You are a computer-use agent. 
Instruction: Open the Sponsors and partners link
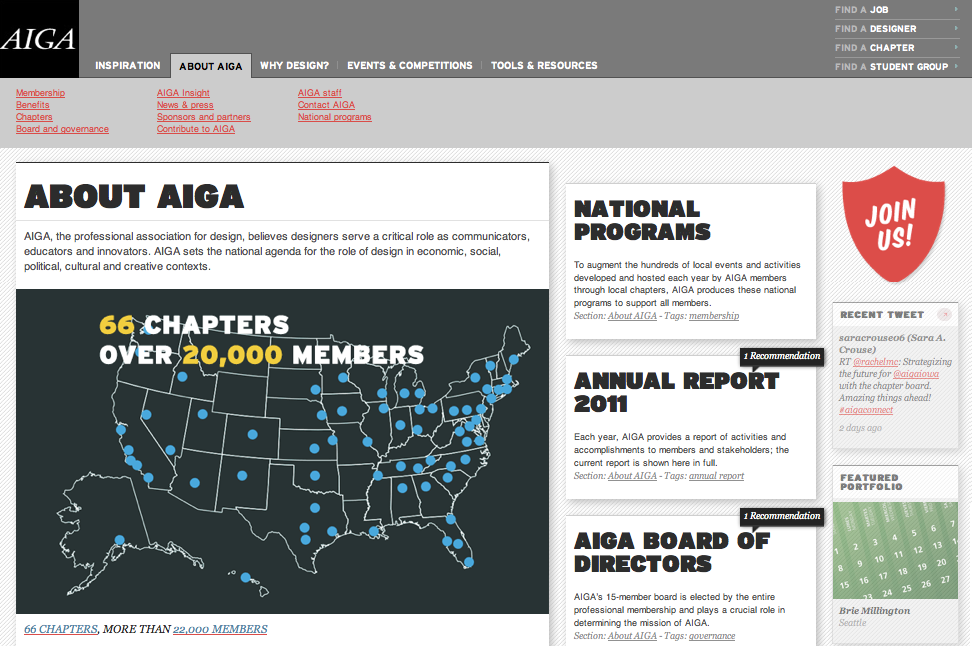[203, 117]
